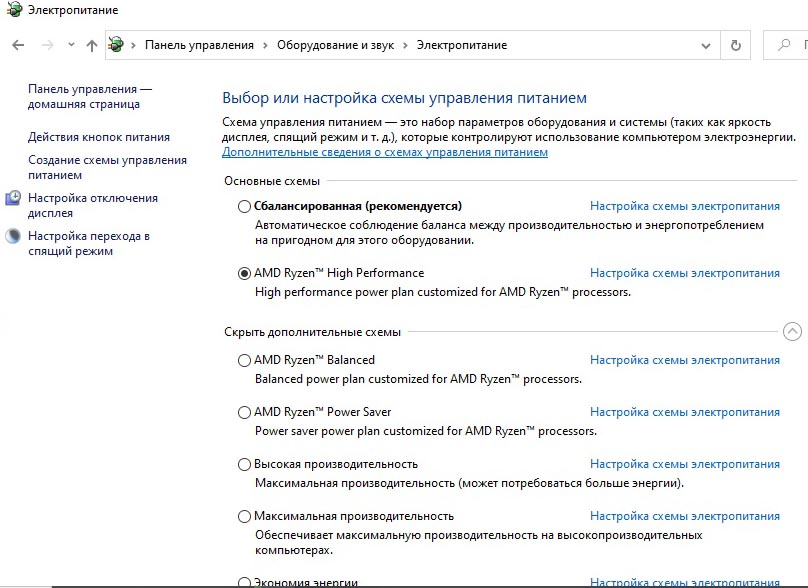
Task: Open plan settings for AMD Ryzen Balanced
Action: [x=685, y=360]
